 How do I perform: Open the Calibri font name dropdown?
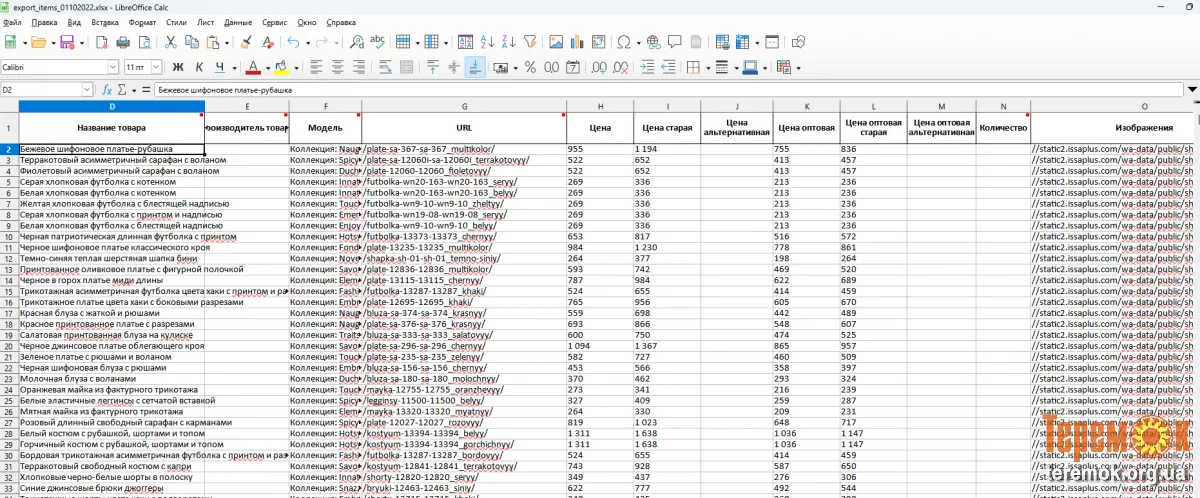point(113,67)
